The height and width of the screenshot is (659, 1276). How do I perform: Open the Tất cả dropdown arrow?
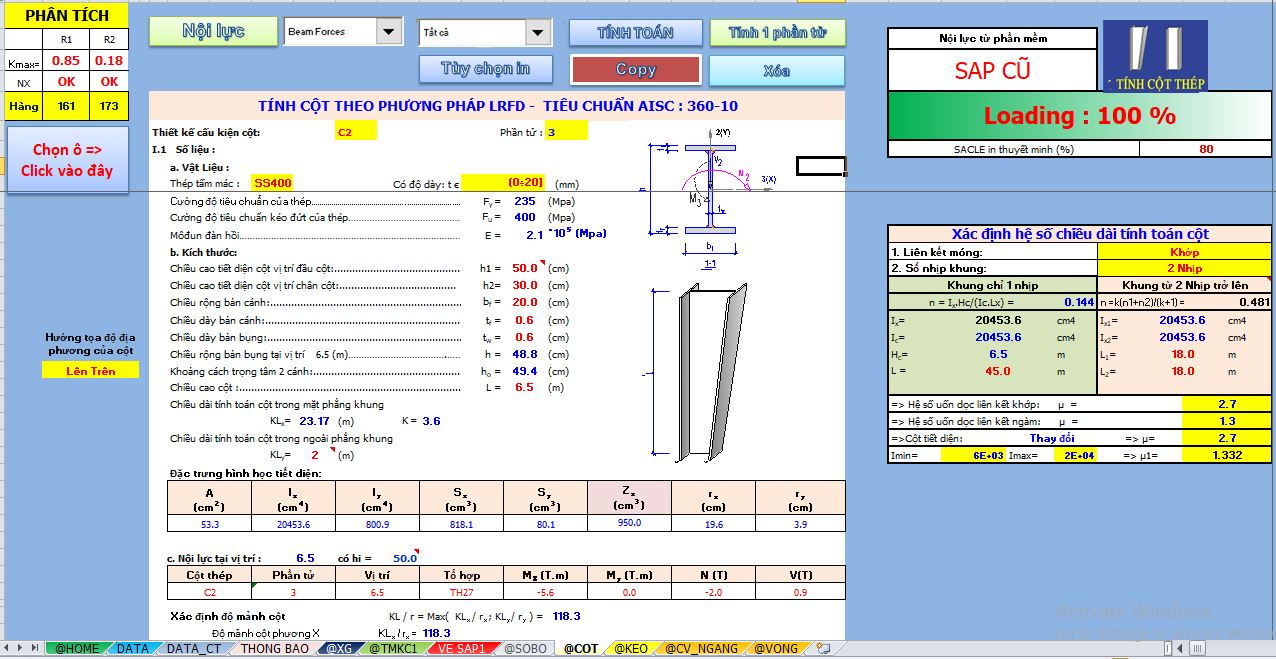click(x=539, y=32)
